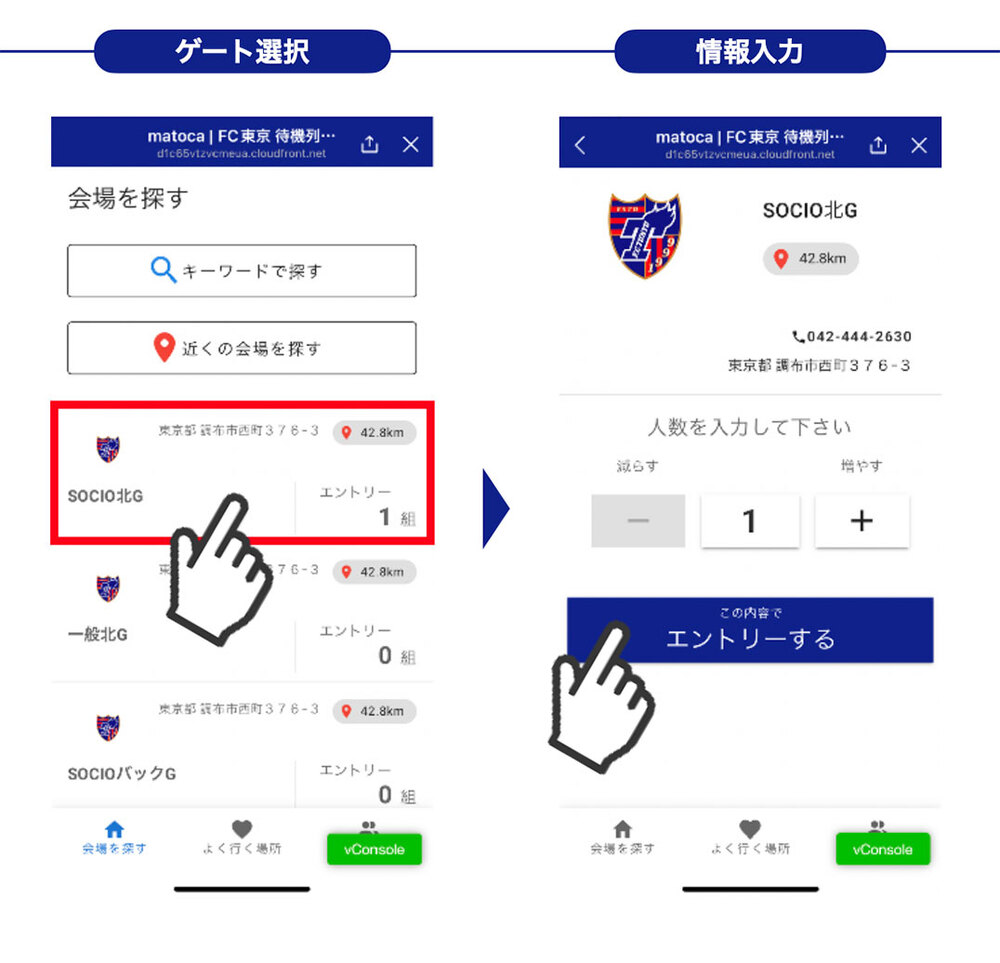Select the SOCIO北G gate entry
The image size is (1000, 963).
[242, 473]
